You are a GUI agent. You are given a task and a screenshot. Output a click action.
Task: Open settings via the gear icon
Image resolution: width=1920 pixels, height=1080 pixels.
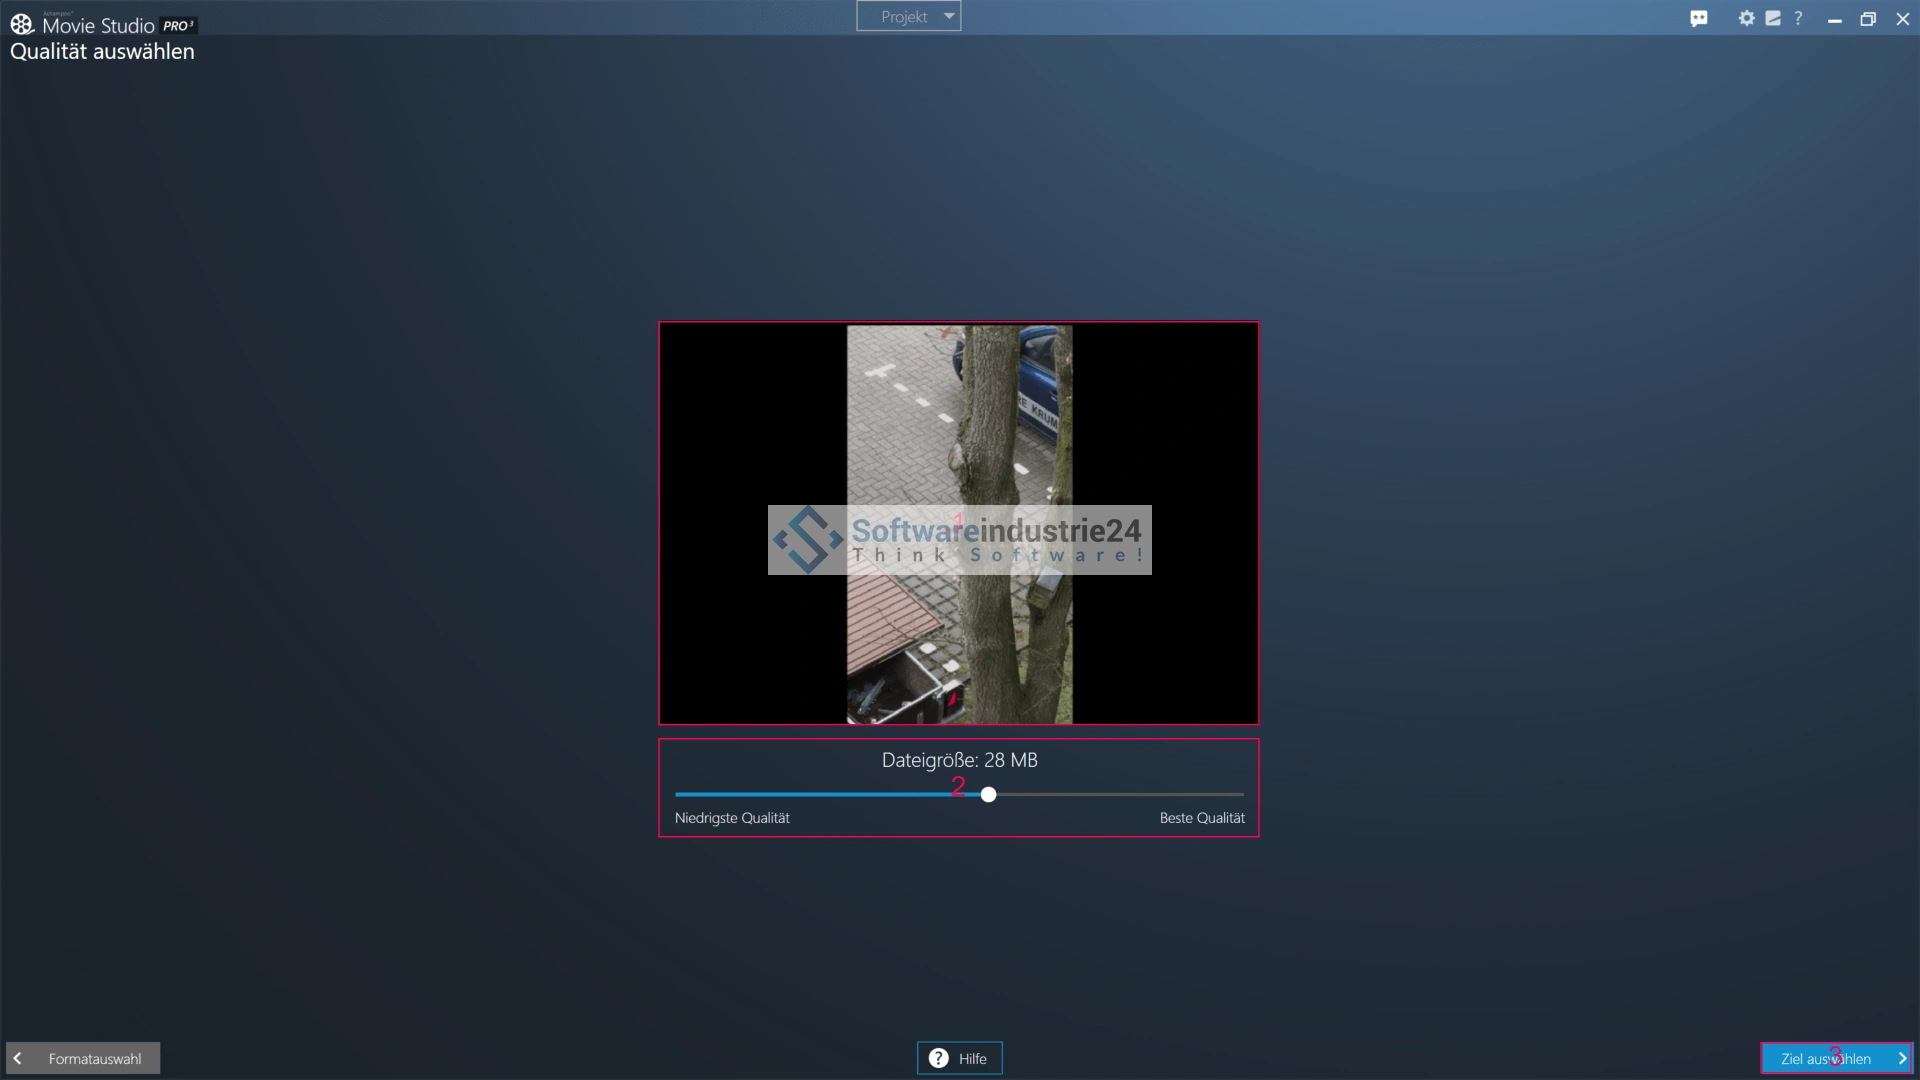[x=1746, y=18]
